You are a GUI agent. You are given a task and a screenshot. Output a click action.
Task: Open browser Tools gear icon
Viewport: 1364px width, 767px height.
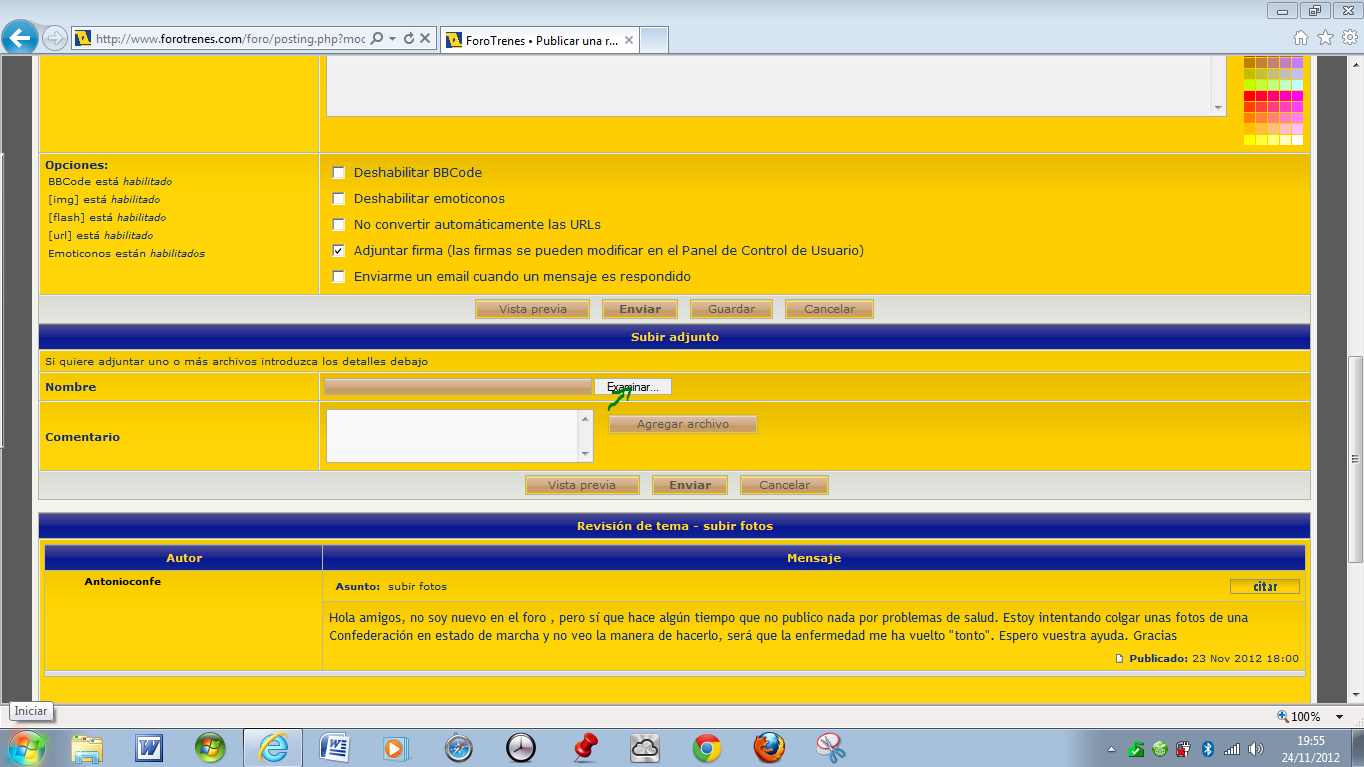(x=1350, y=38)
